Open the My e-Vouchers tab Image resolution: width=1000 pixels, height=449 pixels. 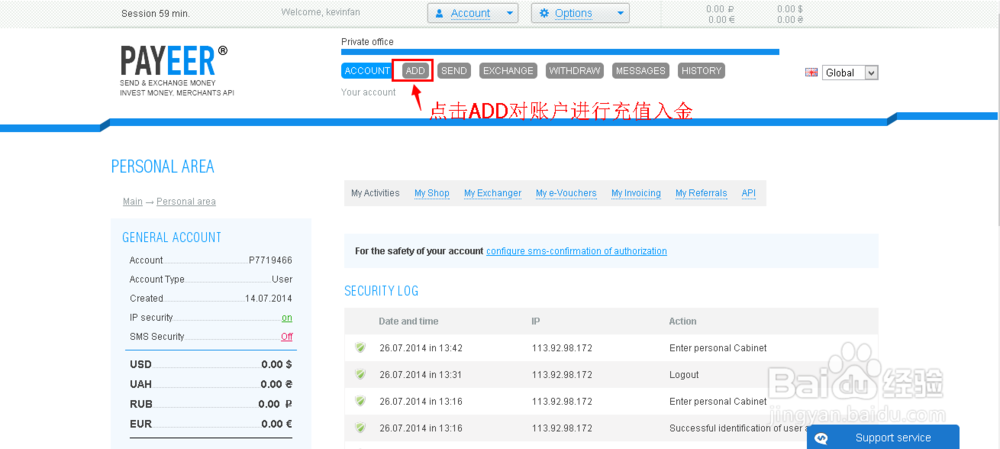coord(566,193)
